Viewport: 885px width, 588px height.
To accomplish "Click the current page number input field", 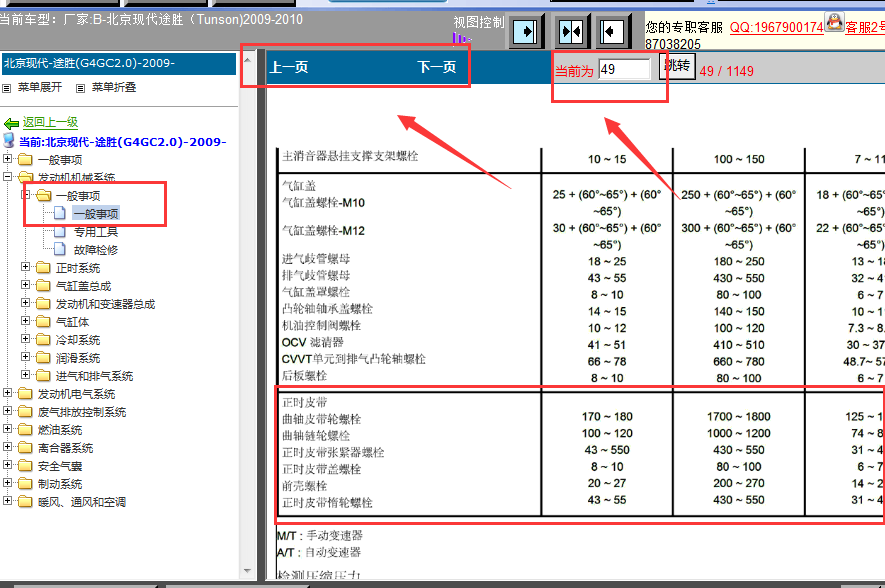I will (624, 69).
